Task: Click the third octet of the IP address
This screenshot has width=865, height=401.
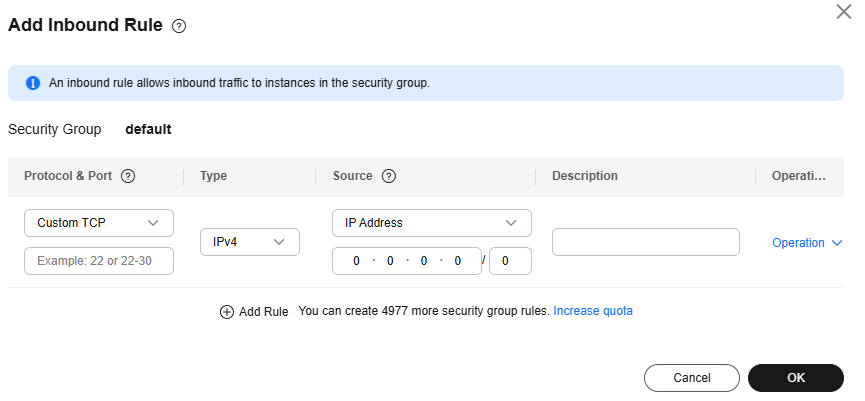Action: 424,261
